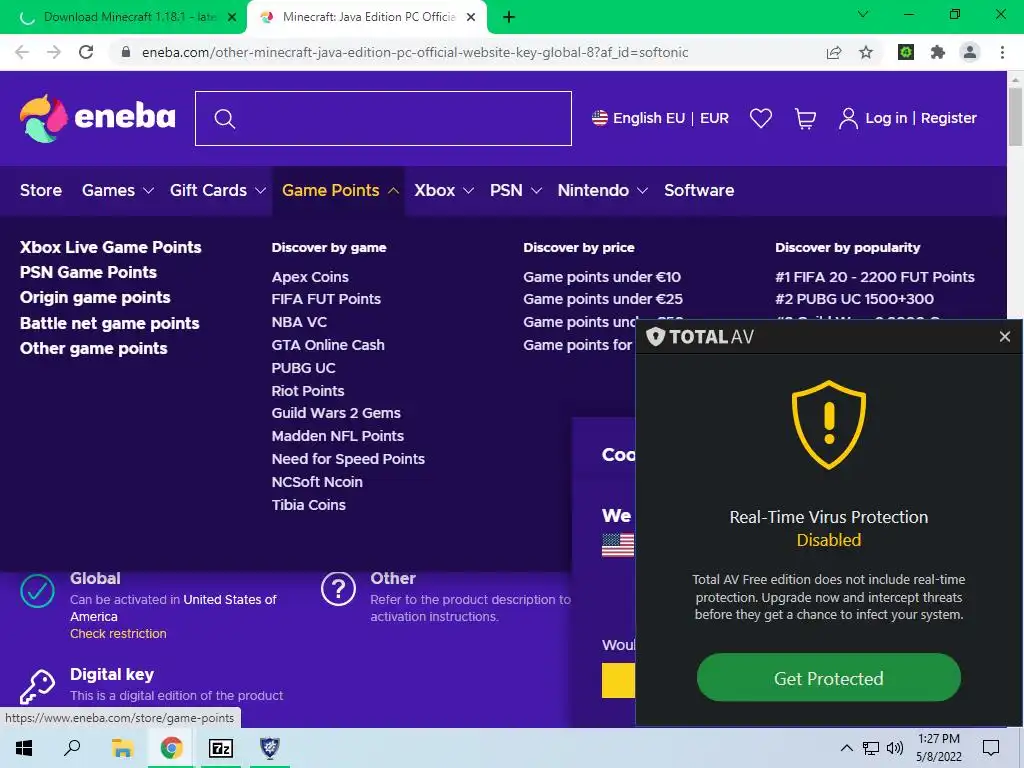Open taskbar search magnifier
1024x768 pixels.
[72, 748]
